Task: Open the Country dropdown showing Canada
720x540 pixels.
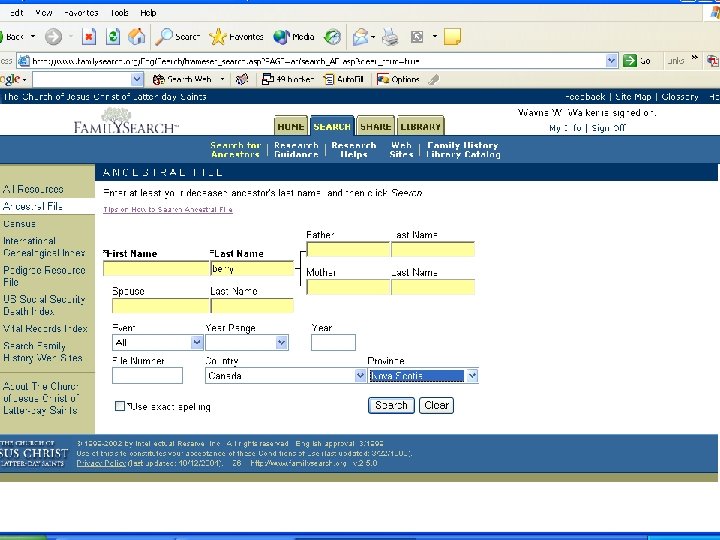Action: coord(360,376)
